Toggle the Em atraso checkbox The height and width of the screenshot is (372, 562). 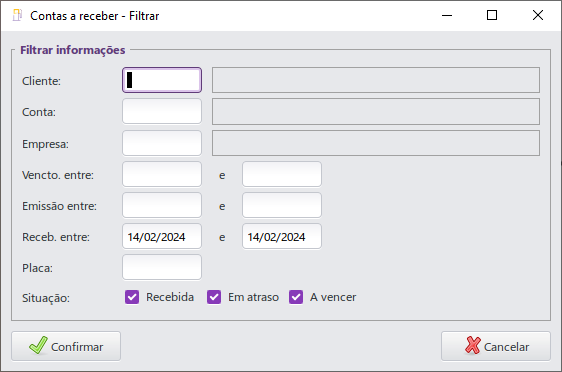click(x=214, y=297)
